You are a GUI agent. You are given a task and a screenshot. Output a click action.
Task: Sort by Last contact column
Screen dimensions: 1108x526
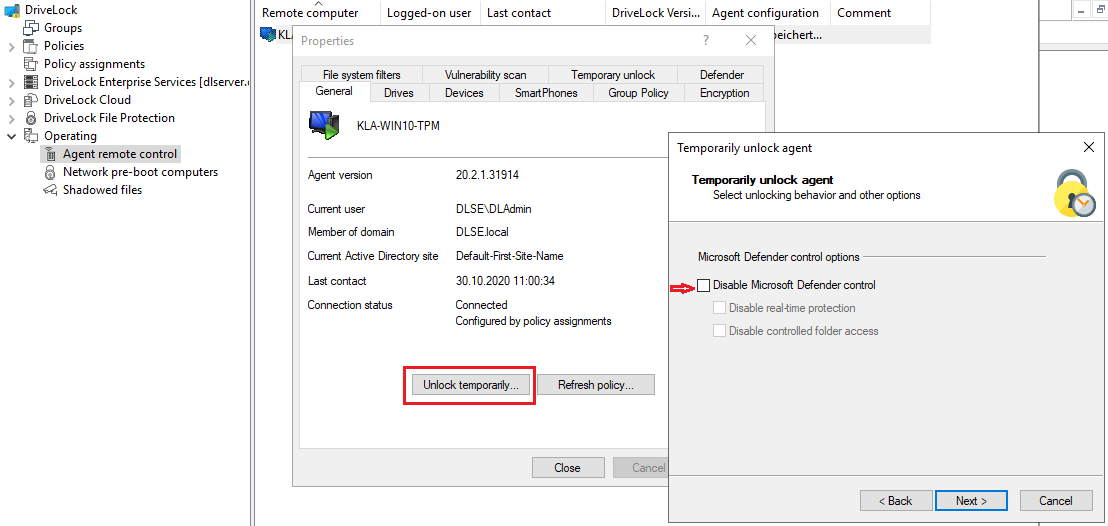tap(543, 13)
